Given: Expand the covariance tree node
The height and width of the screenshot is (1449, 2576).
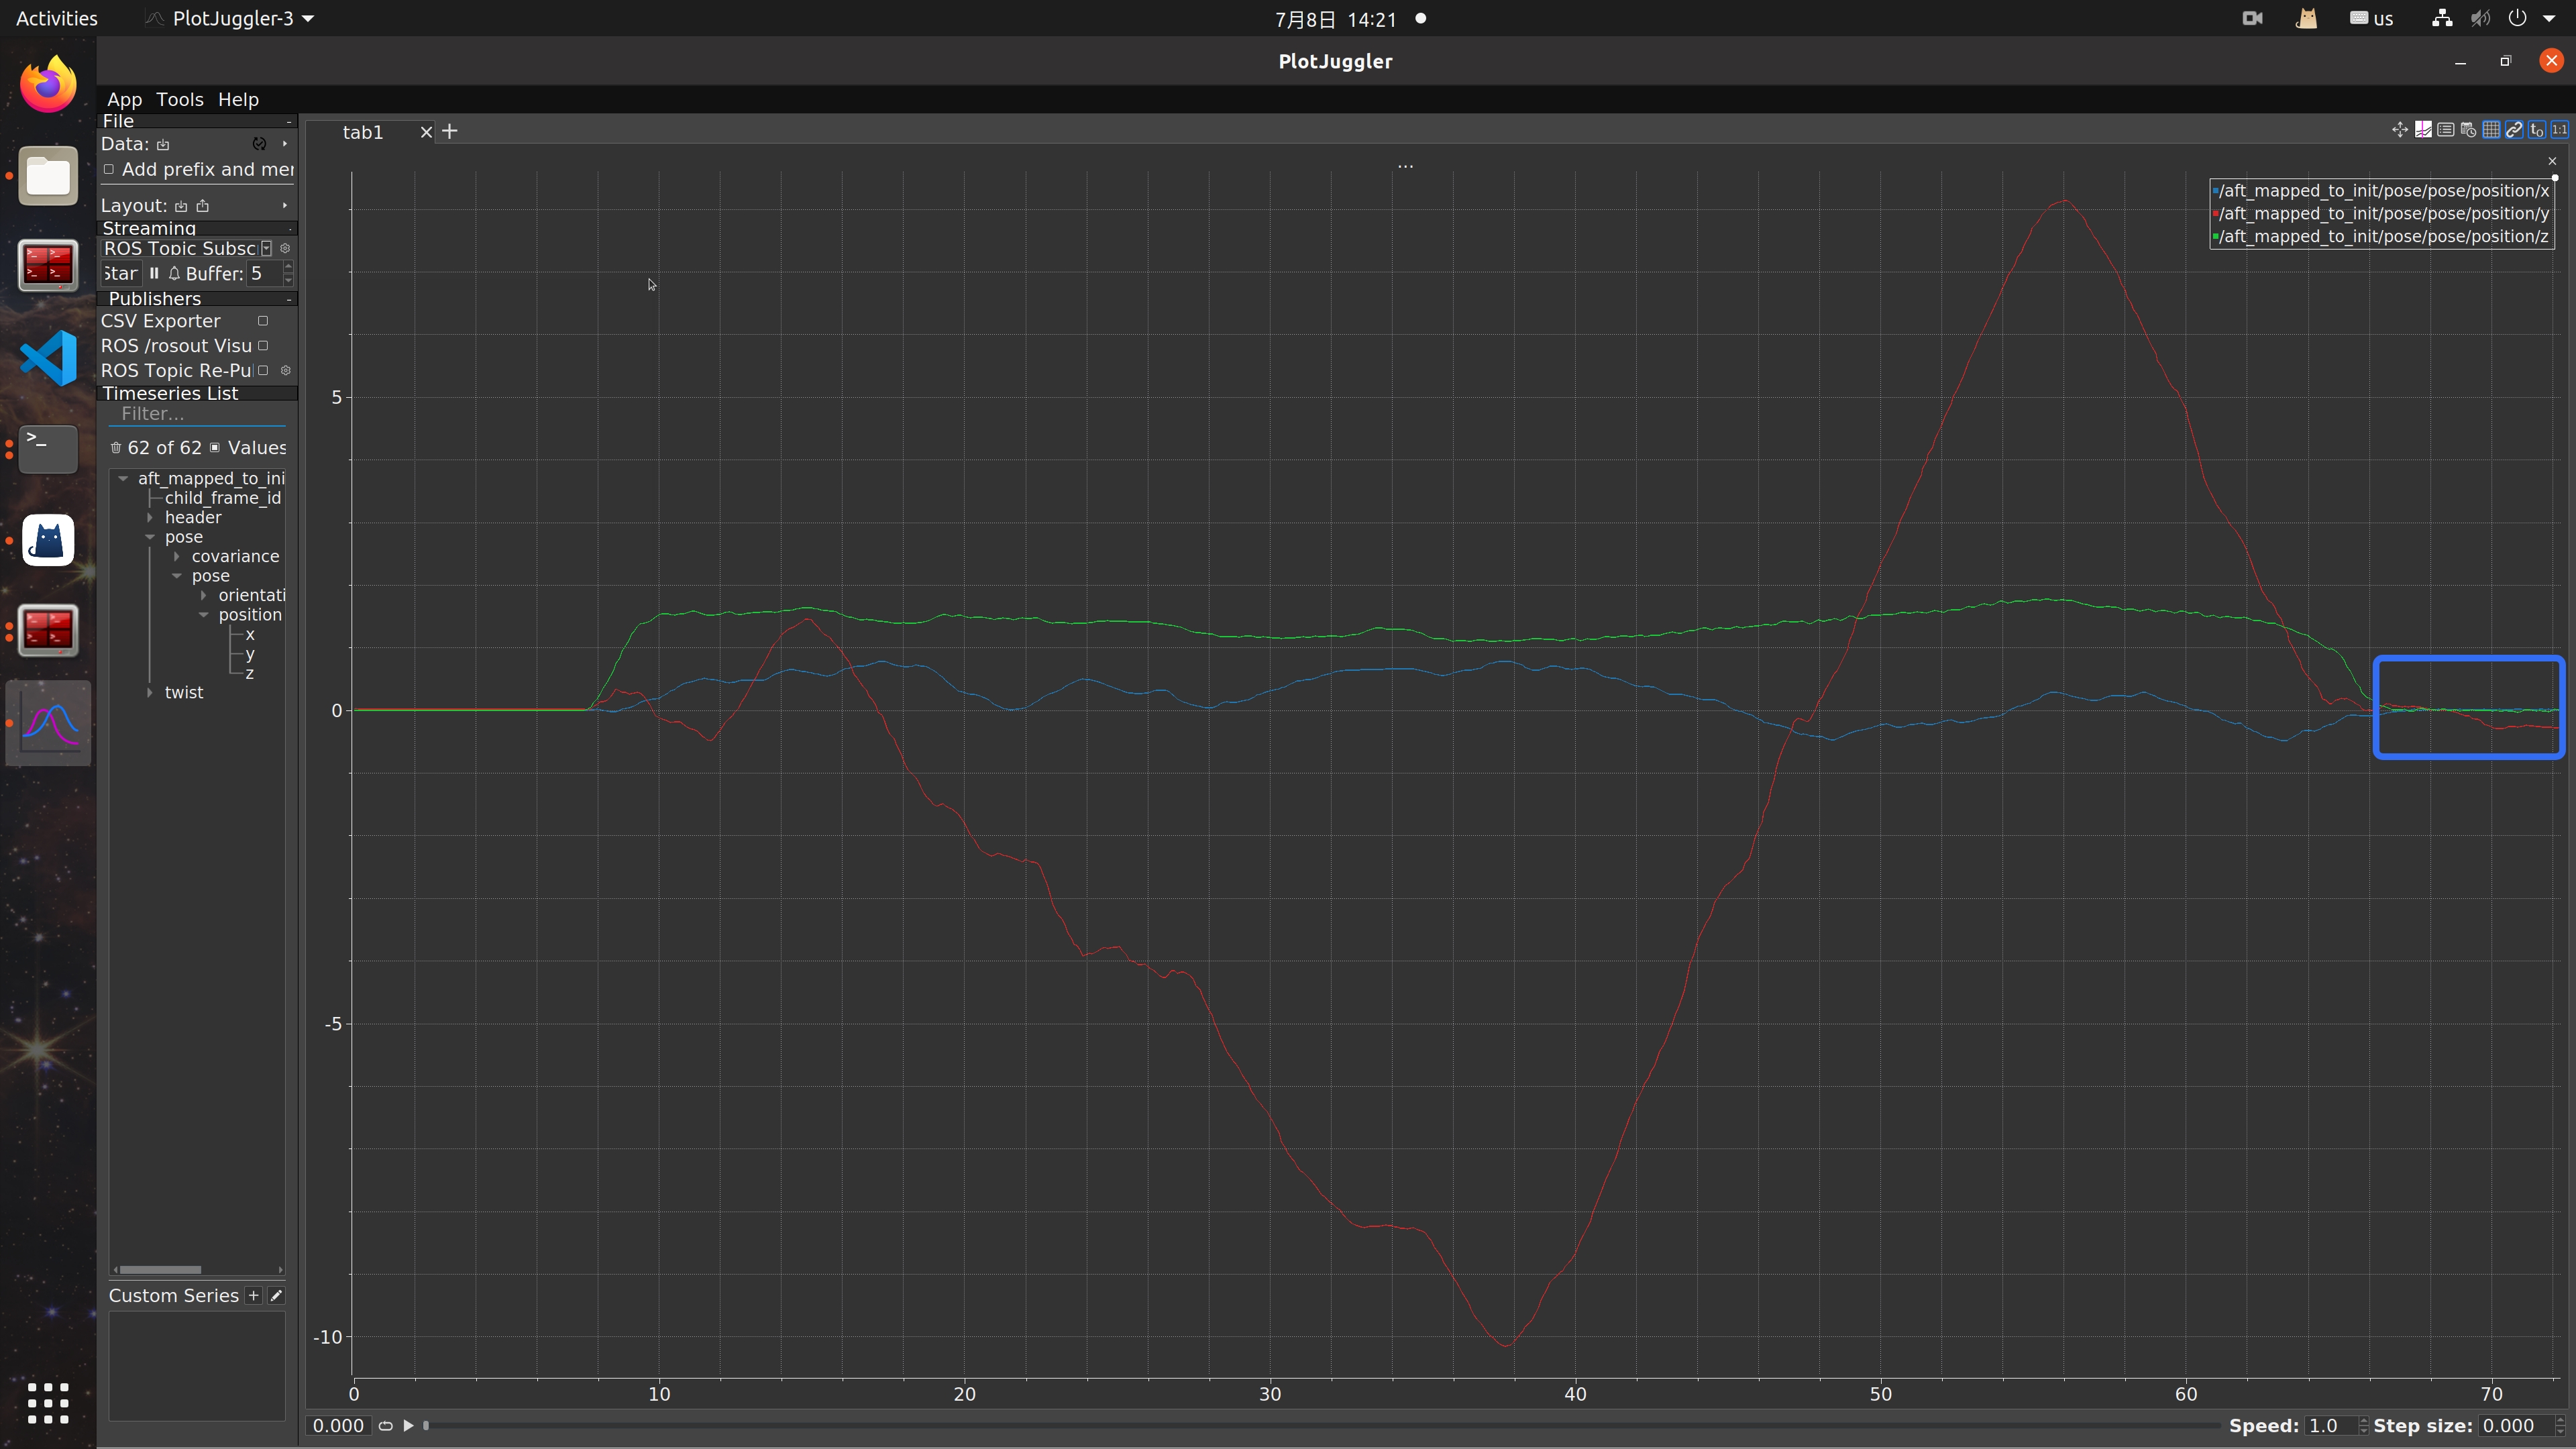Looking at the screenshot, I should tap(177, 557).
